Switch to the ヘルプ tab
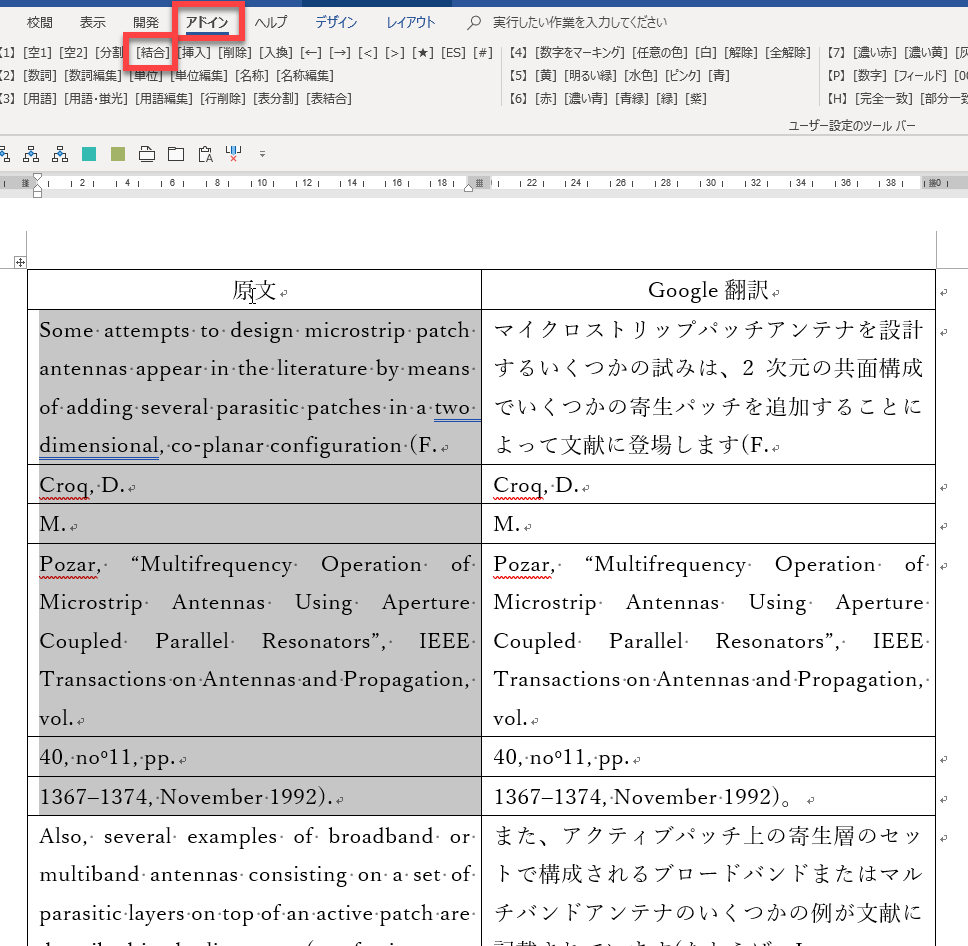Viewport: 968px width, 946px height. pos(270,23)
